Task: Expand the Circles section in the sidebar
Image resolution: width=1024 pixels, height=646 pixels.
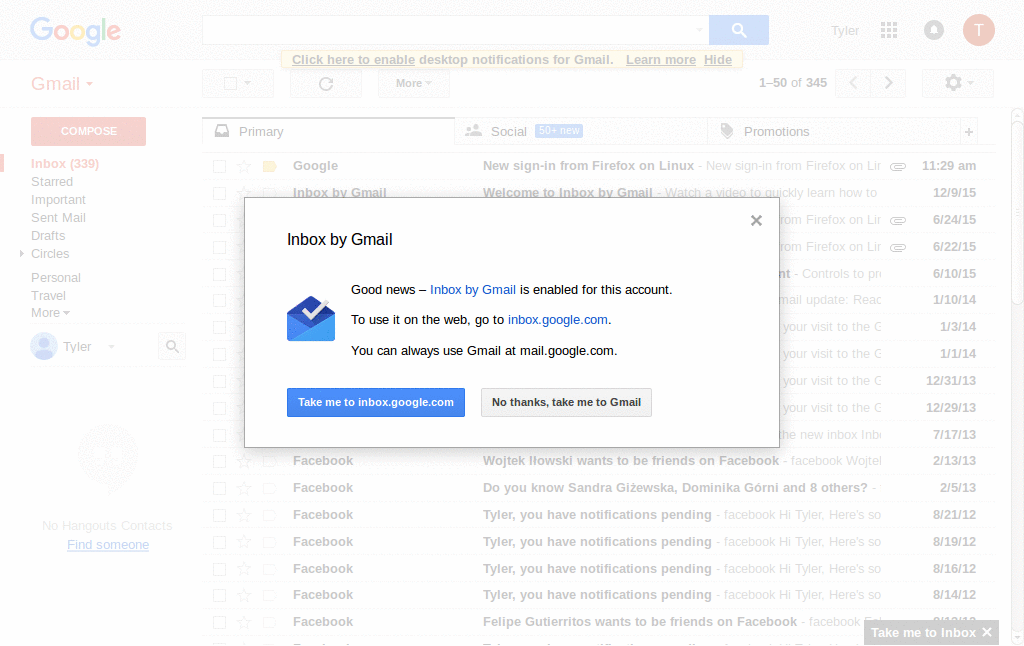Action: [x=20, y=253]
